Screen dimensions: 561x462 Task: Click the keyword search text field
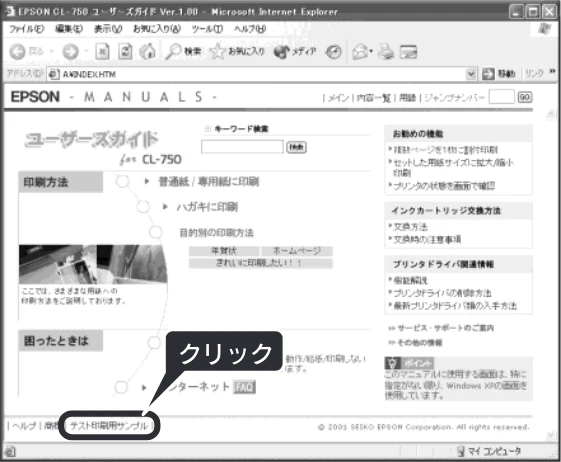click(242, 147)
